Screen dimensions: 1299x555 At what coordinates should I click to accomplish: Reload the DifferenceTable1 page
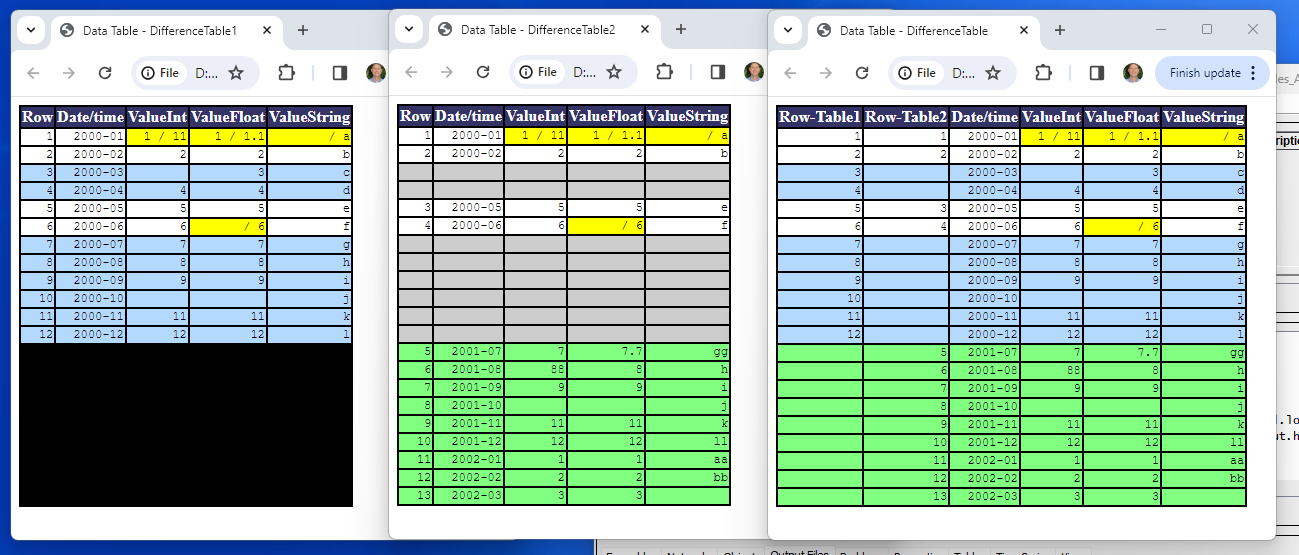[x=105, y=73]
